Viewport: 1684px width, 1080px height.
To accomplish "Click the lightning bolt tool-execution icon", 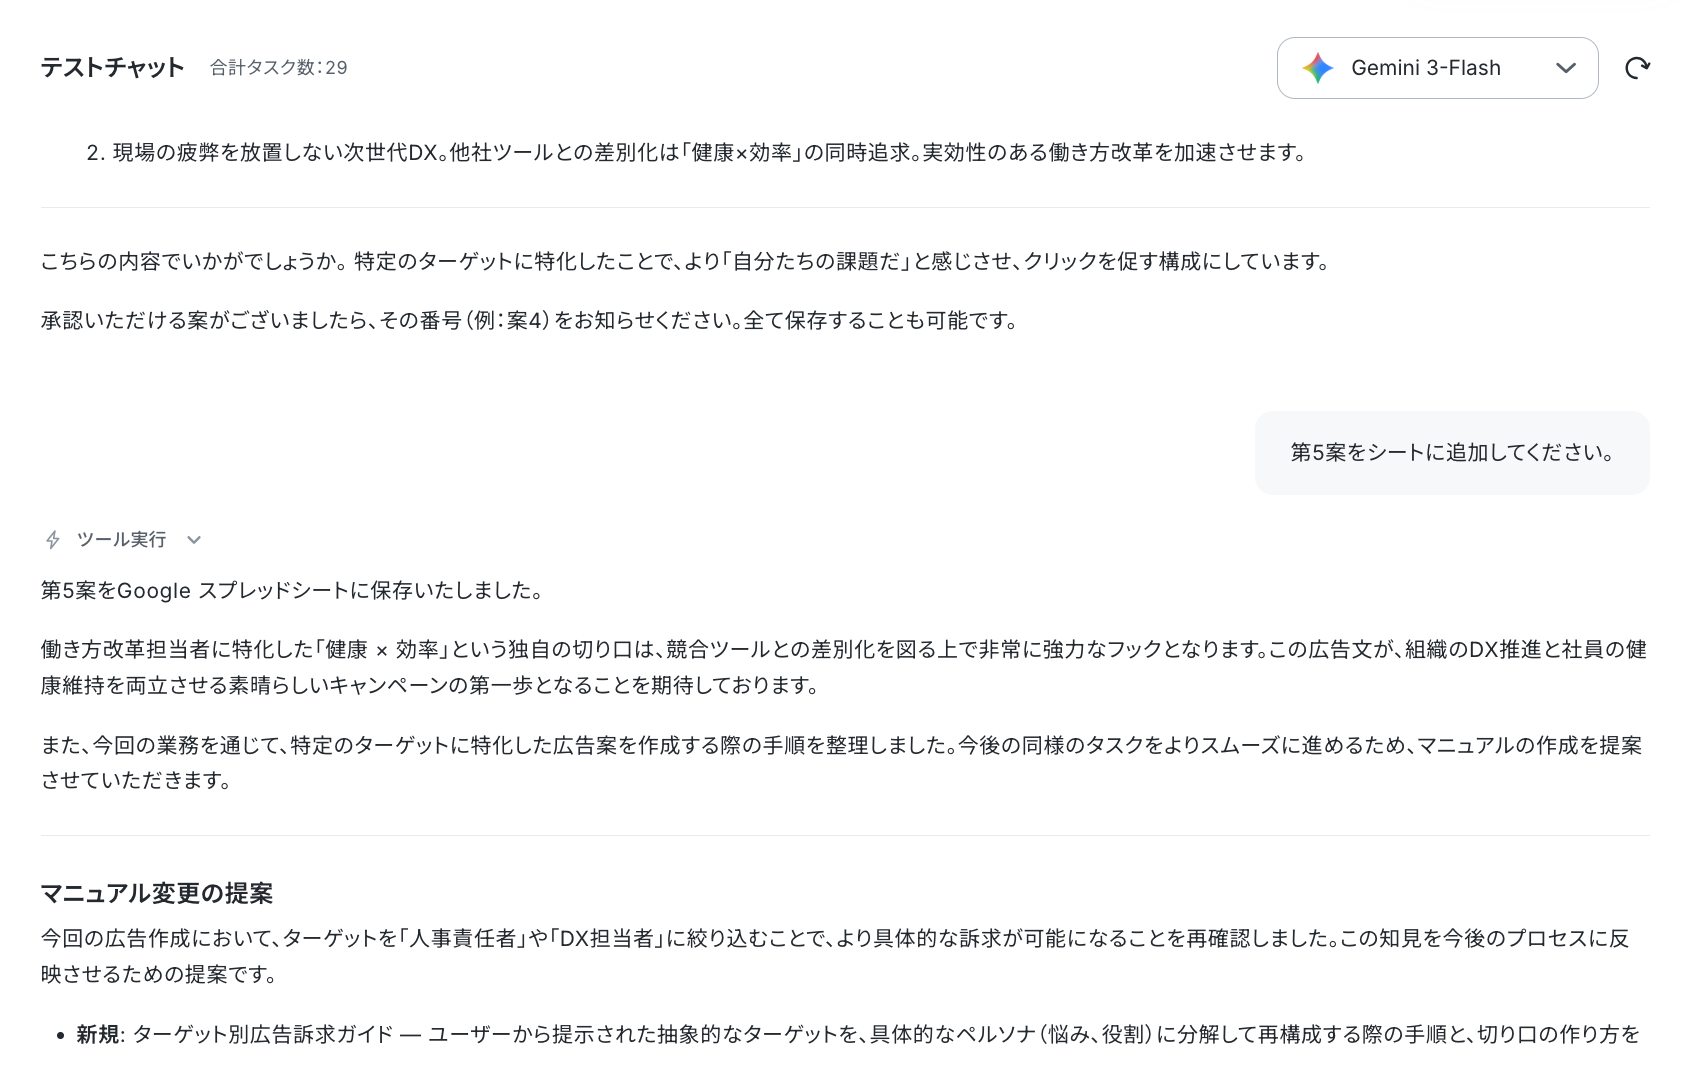I will [x=53, y=540].
